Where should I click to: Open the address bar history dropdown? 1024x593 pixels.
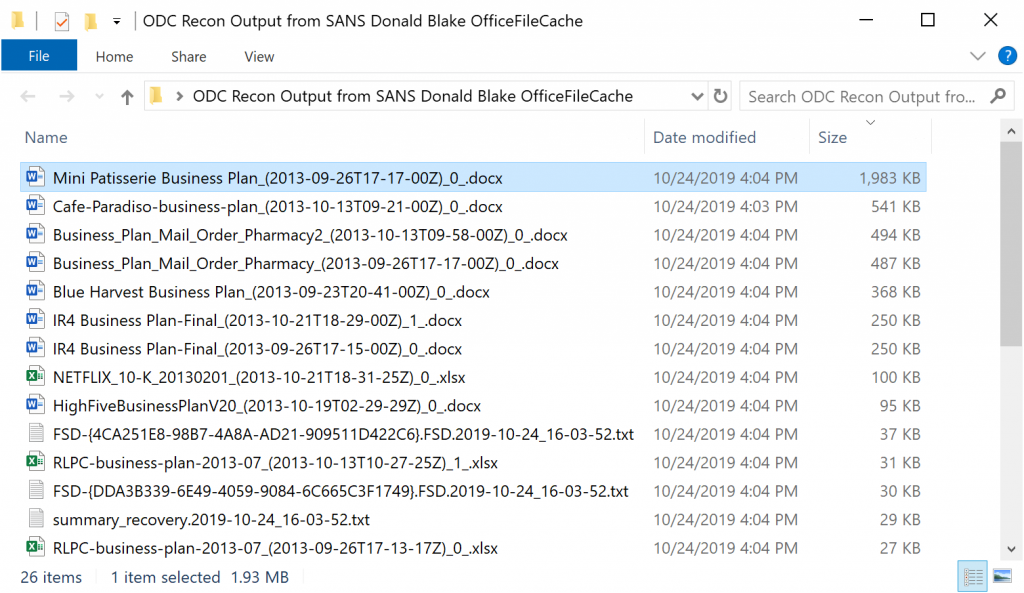697,97
